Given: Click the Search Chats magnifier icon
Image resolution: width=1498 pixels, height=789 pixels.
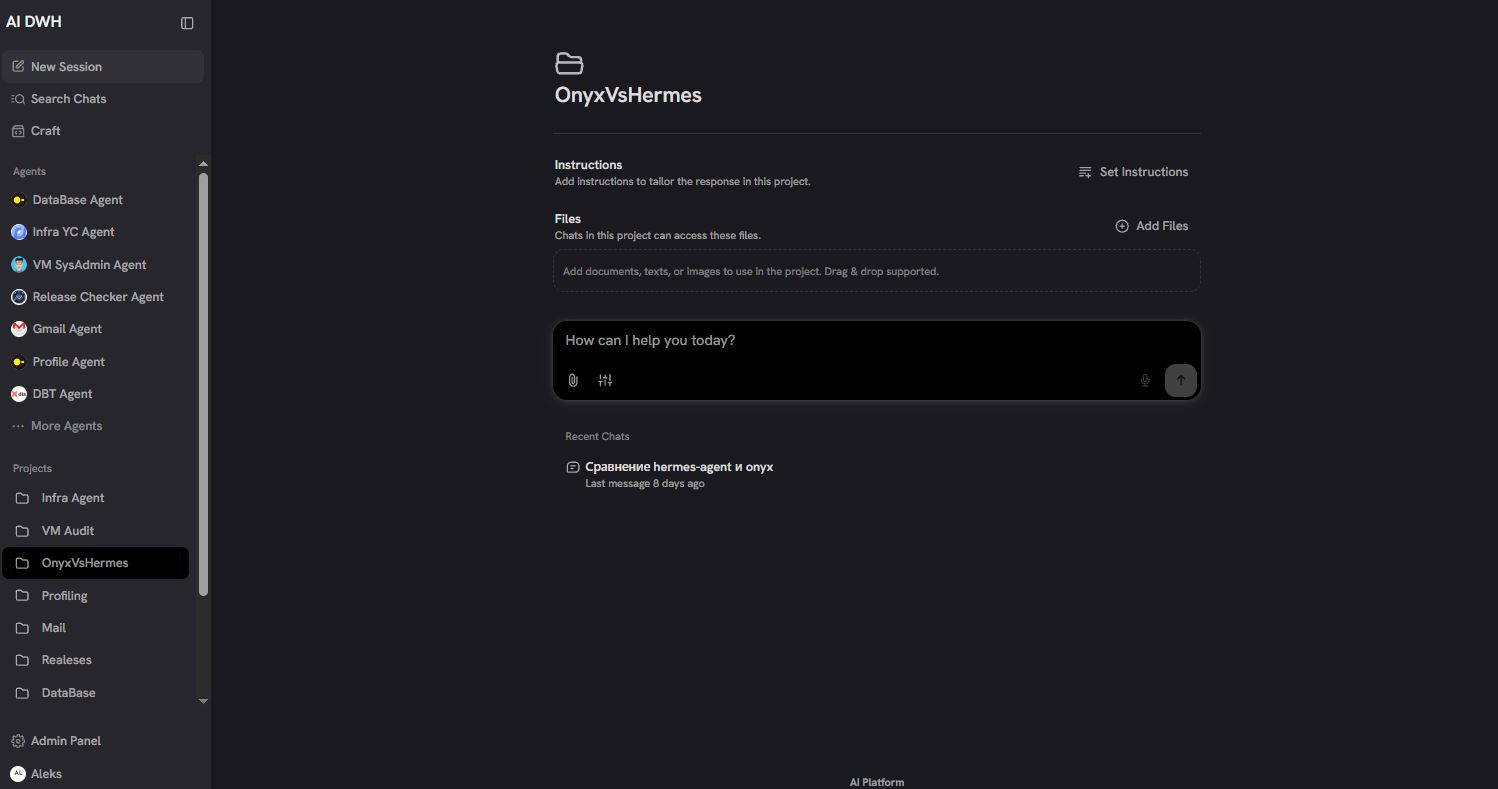Looking at the screenshot, I should tap(18, 99).
